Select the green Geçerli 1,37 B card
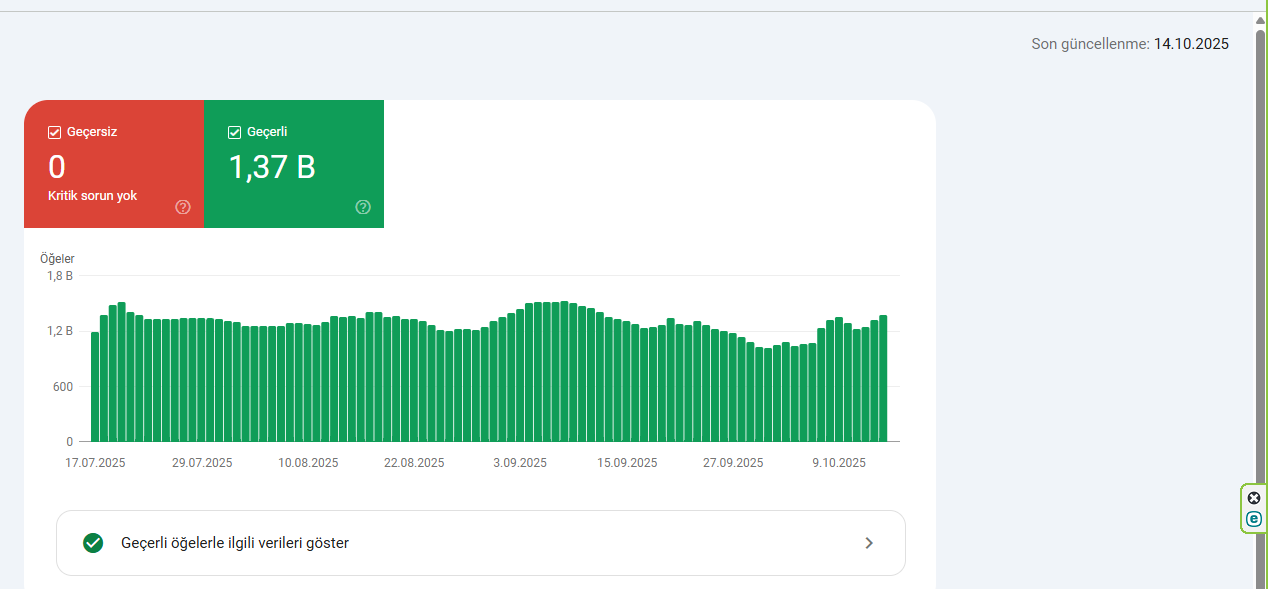The height and width of the screenshot is (589, 1268). (x=294, y=164)
